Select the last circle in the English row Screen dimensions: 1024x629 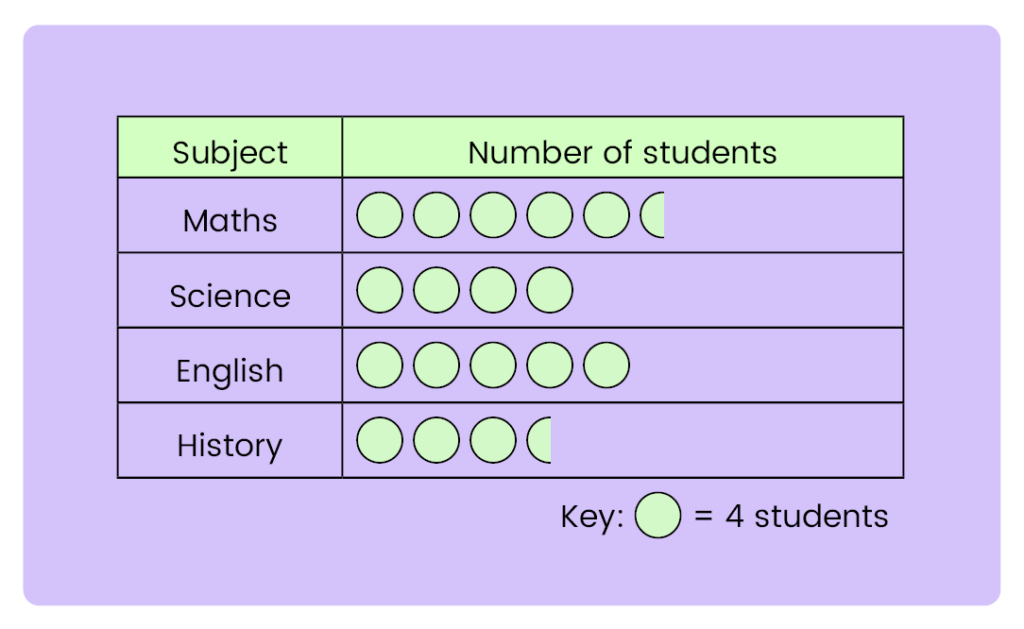click(606, 366)
